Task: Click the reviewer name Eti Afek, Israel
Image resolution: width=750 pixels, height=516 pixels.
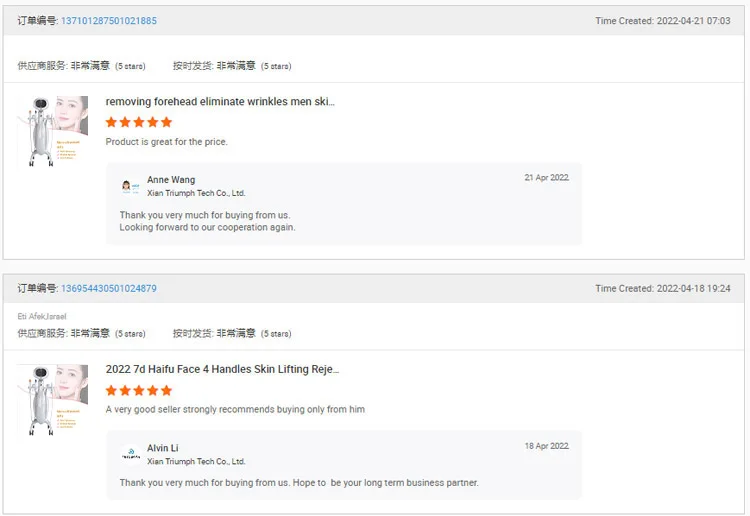Action: click(x=42, y=316)
